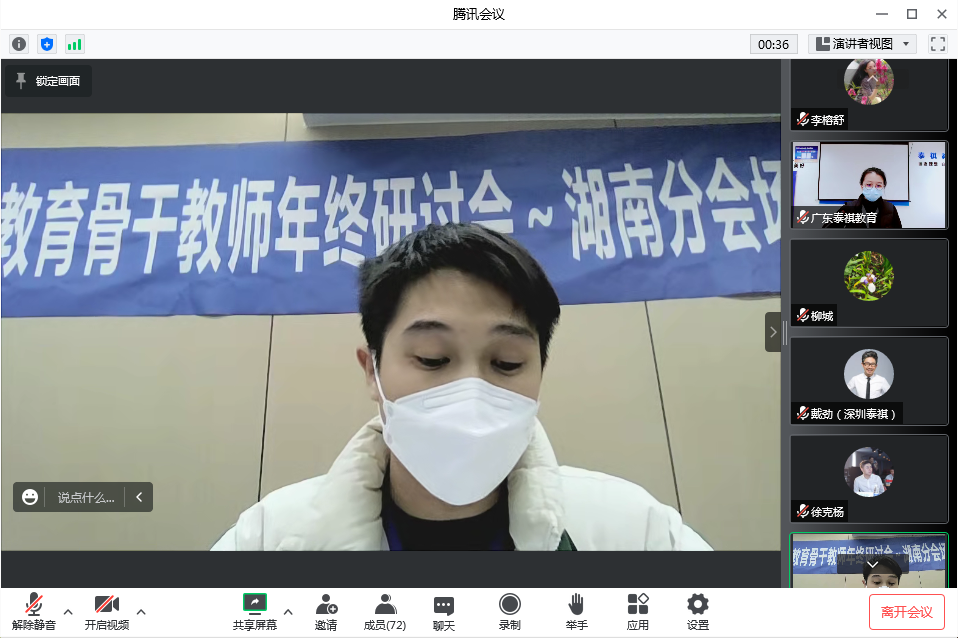Click the blue security shield icon
Viewport: 958px width, 638px height.
(46, 44)
